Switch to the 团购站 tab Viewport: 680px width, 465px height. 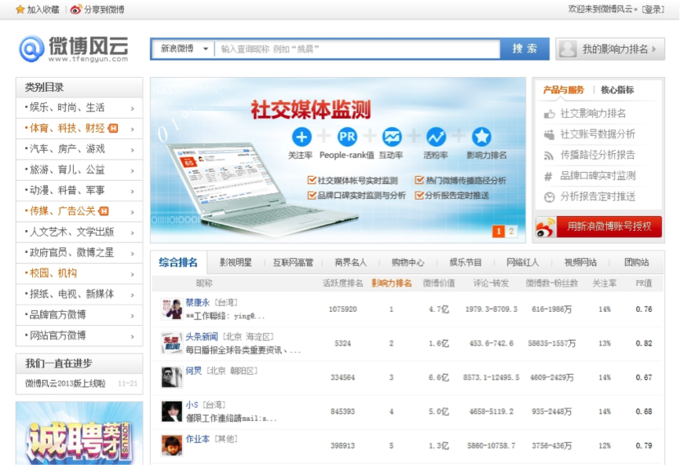(x=637, y=262)
